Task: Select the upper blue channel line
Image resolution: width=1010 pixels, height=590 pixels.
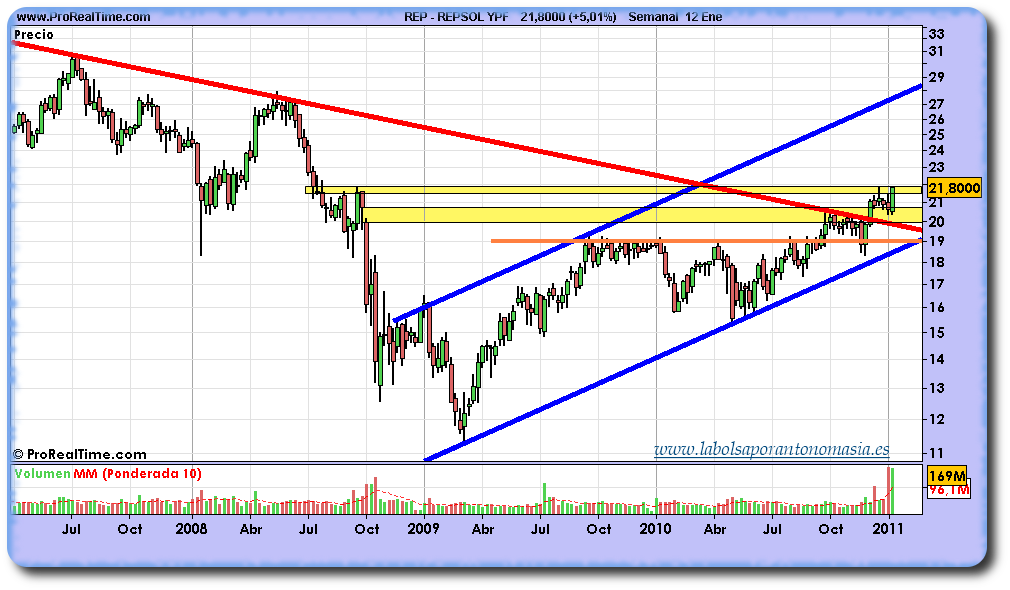Action: point(657,203)
